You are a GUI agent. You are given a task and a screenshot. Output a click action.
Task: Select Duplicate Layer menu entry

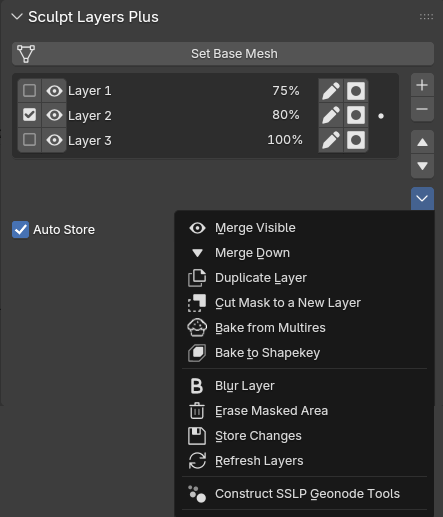coord(305,278)
